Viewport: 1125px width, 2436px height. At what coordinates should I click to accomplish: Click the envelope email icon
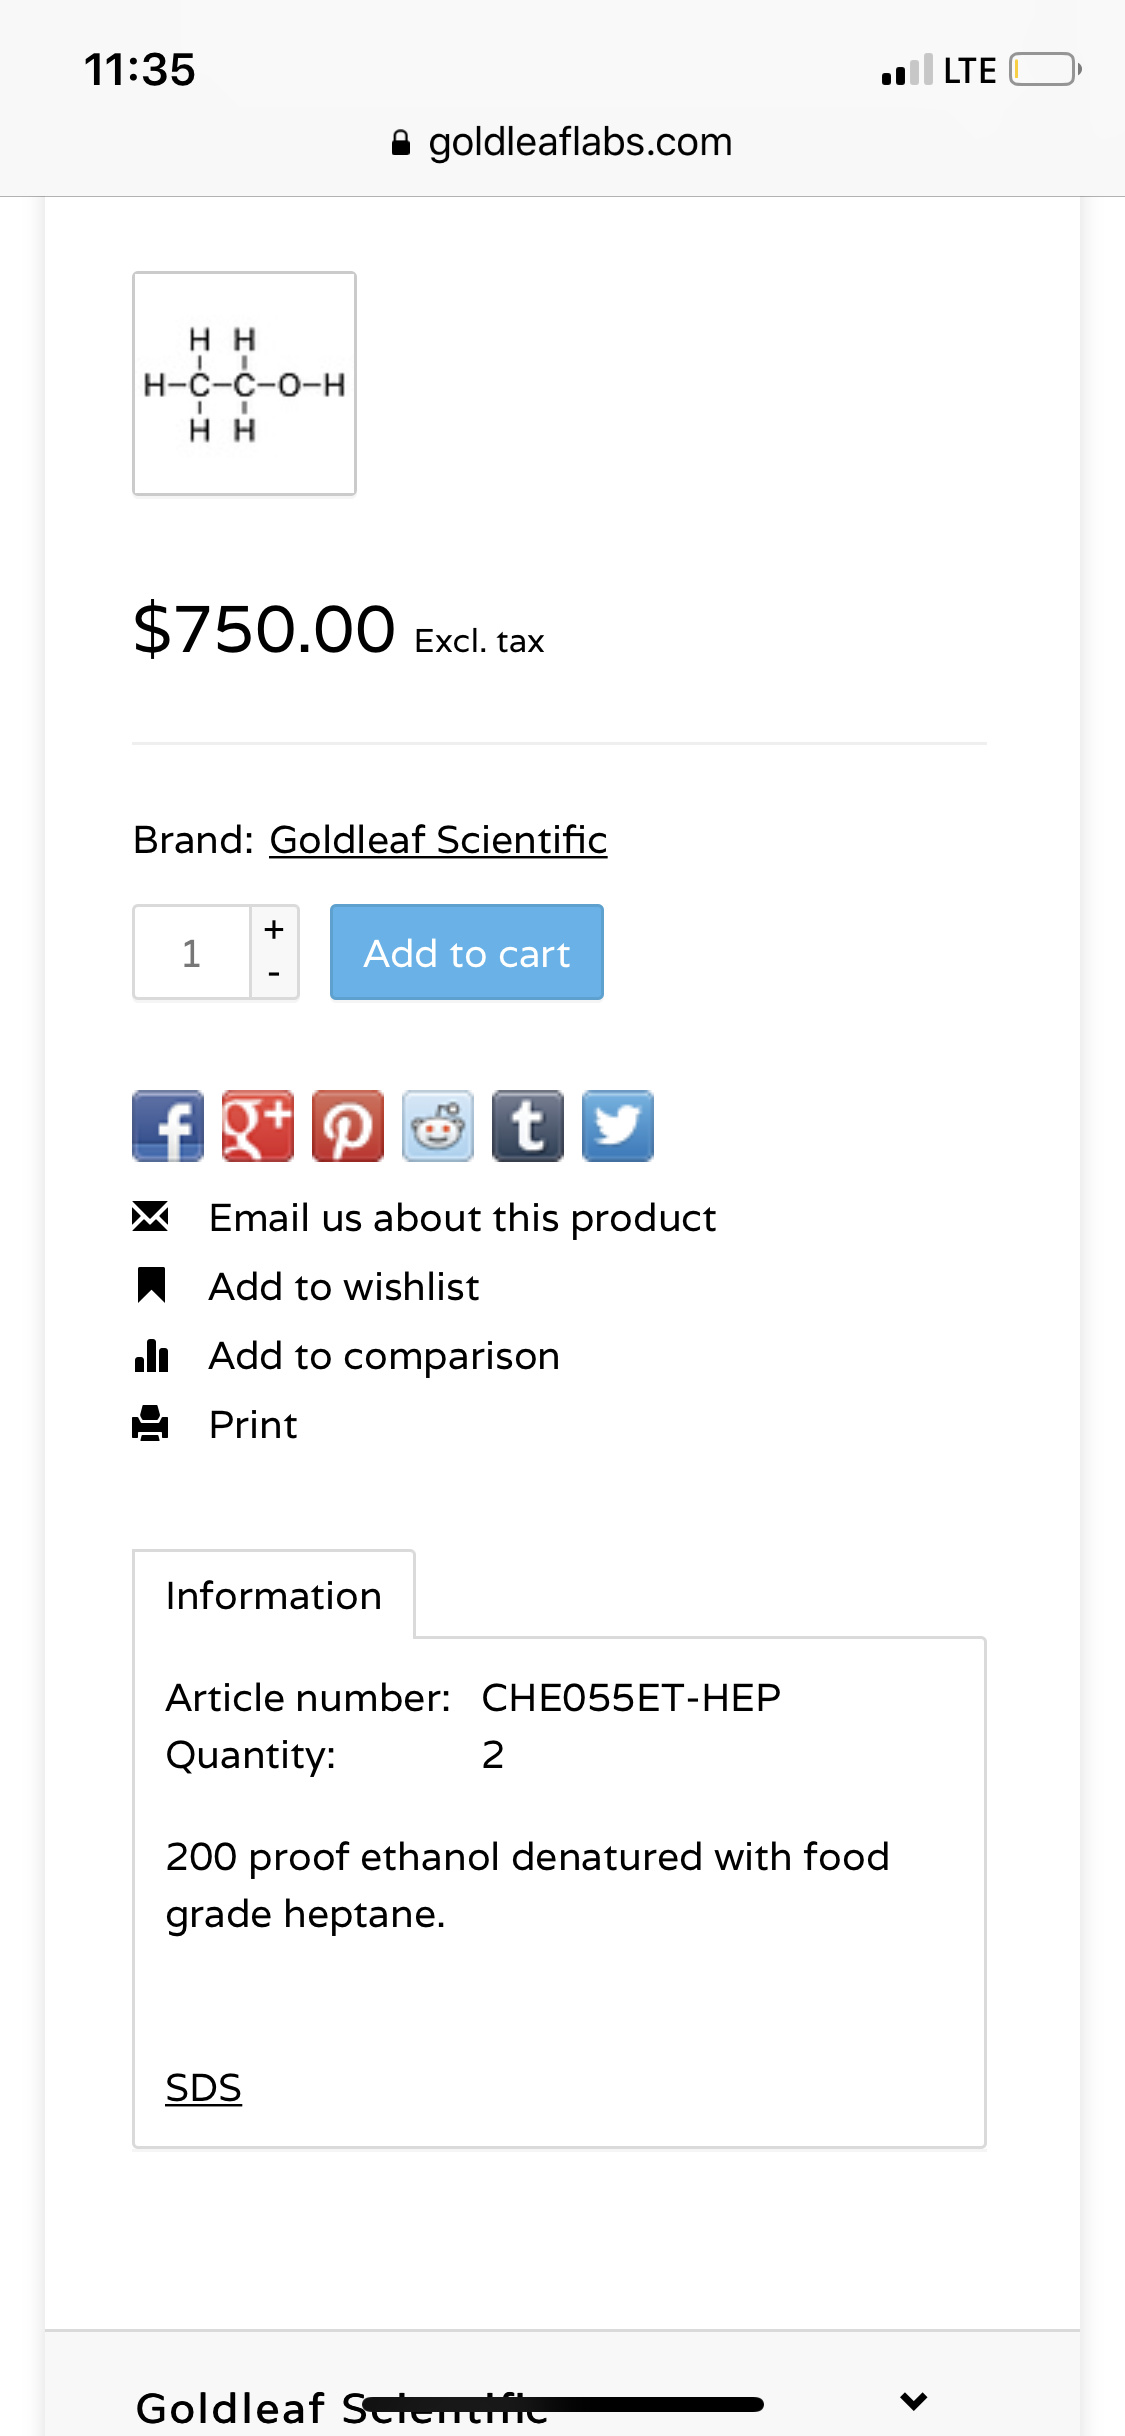pyautogui.click(x=151, y=1217)
